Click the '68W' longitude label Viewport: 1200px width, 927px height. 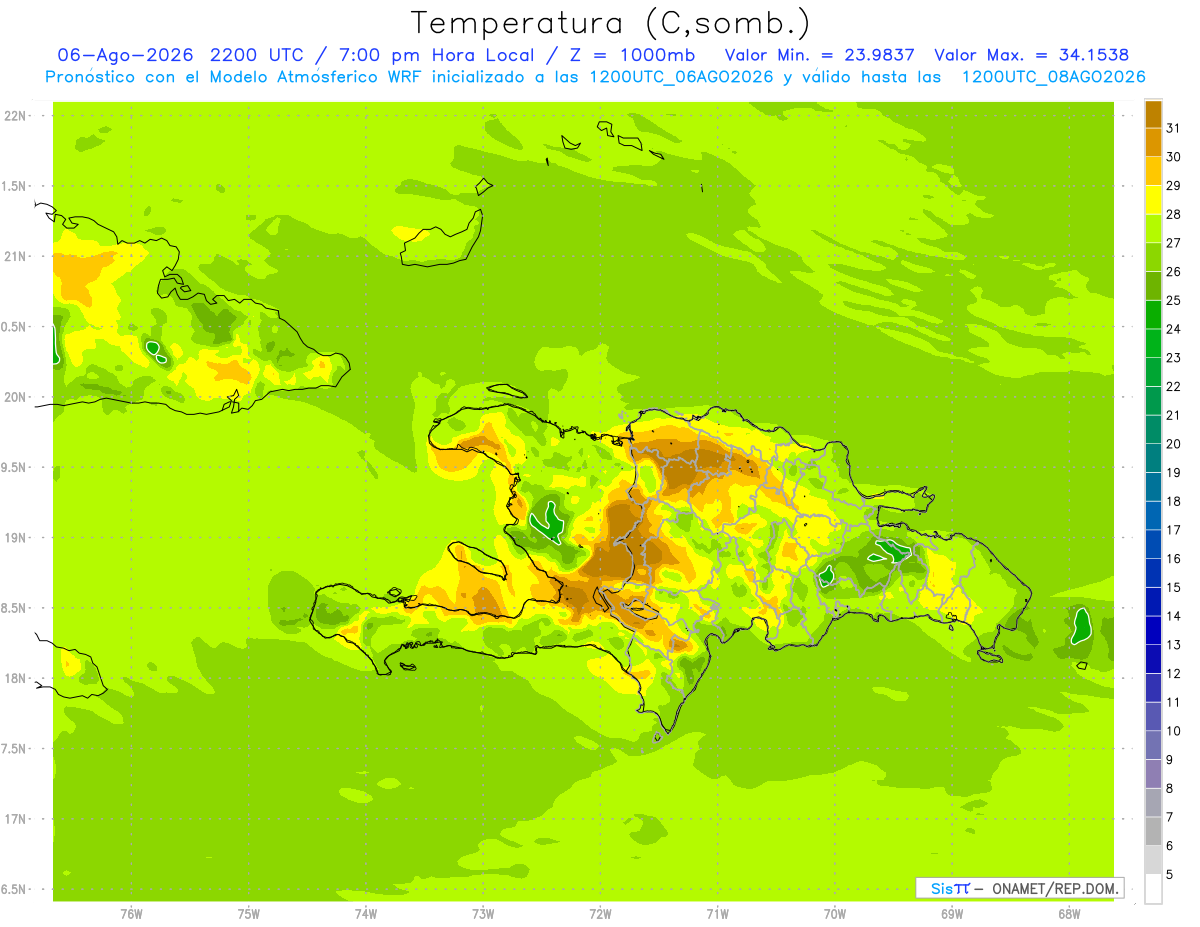pos(1069,914)
